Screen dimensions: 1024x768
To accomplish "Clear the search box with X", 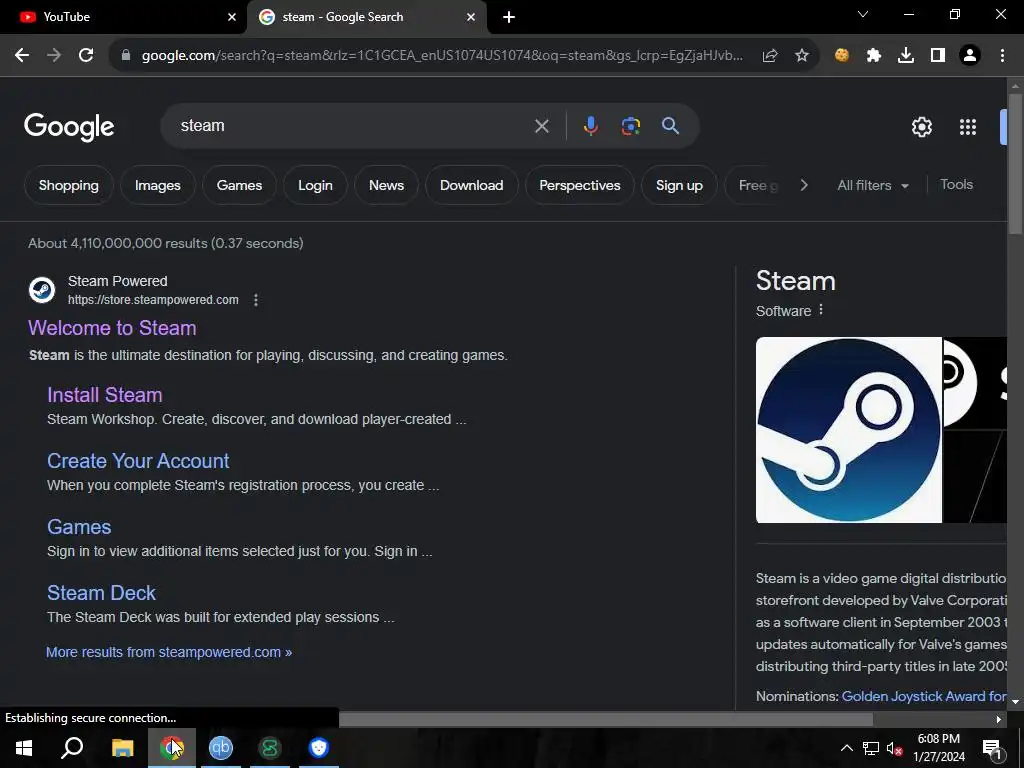I will pos(541,126).
